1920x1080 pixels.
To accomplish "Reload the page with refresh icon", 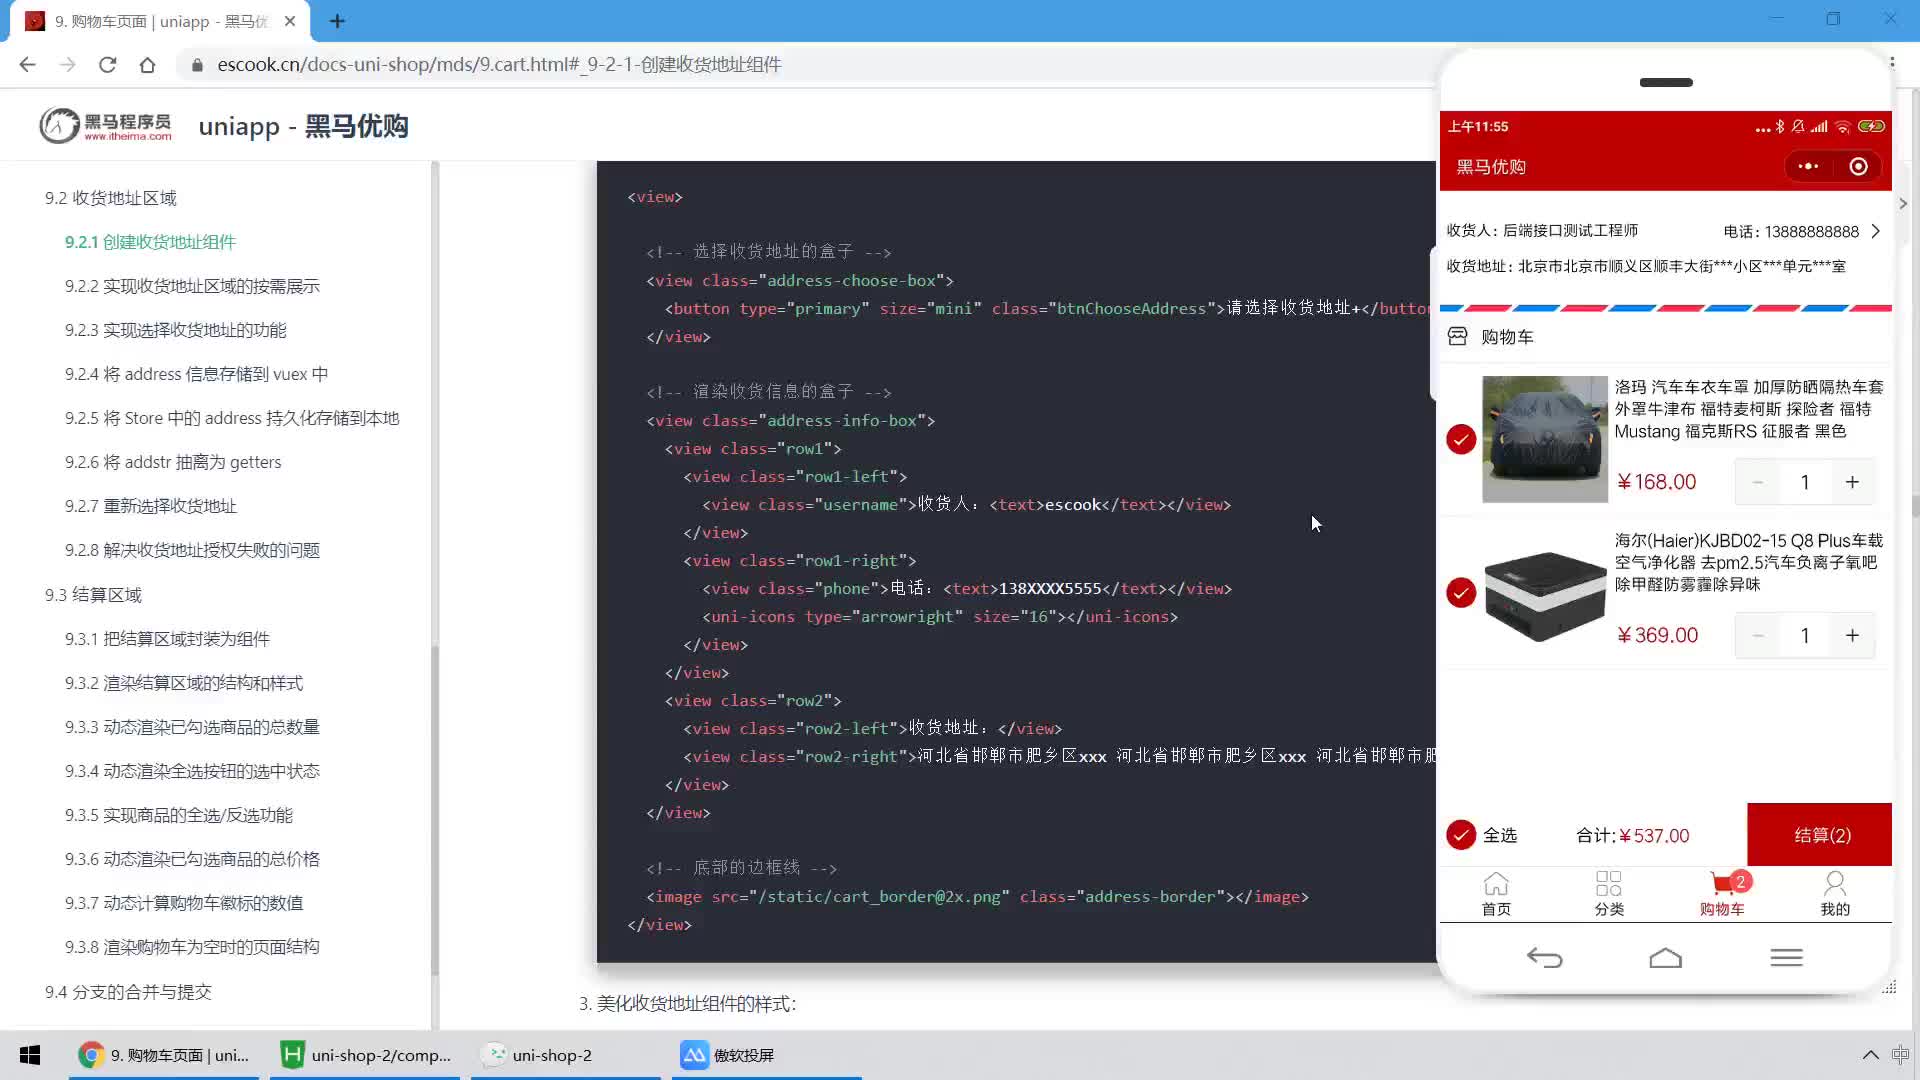I will pos(107,64).
